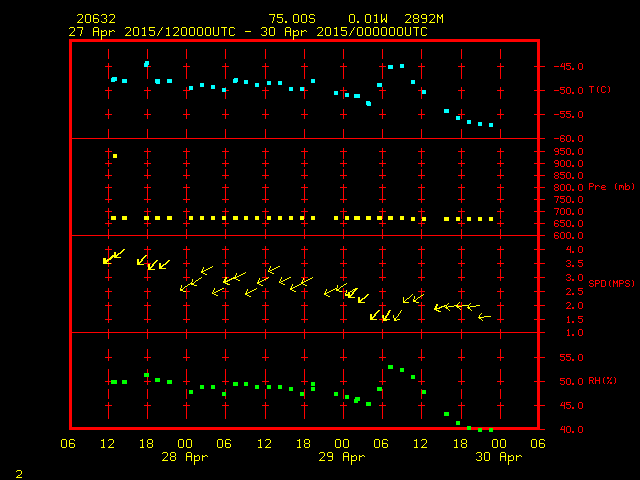This screenshot has width=640, height=480.
Task: Click the 0.01W longitude label
Action: (x=367, y=19)
